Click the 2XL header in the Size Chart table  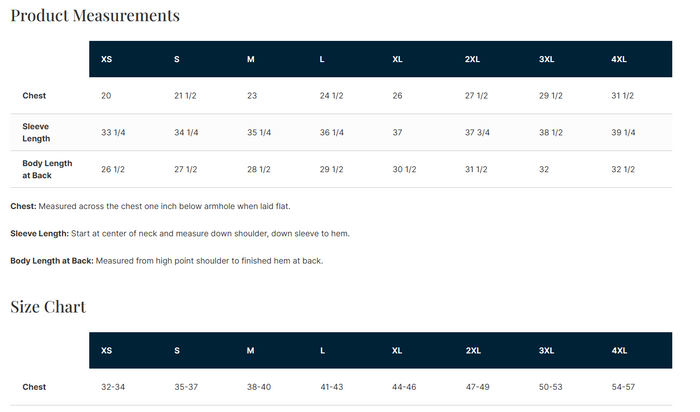[x=473, y=351]
